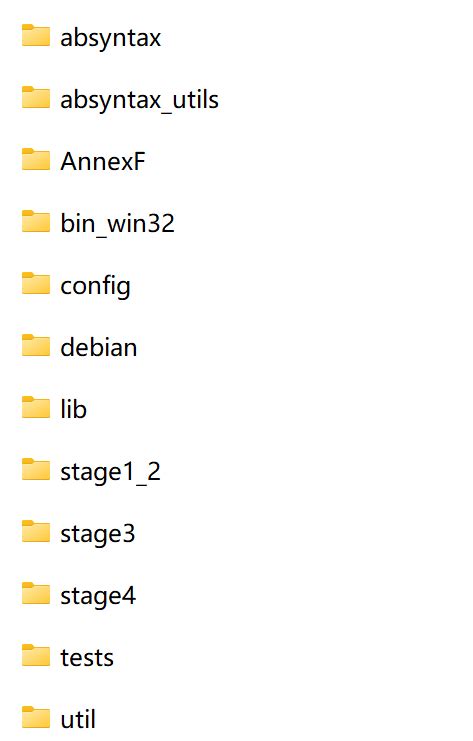Click the absyntax folder icon
473x741 pixels.
click(x=36, y=35)
